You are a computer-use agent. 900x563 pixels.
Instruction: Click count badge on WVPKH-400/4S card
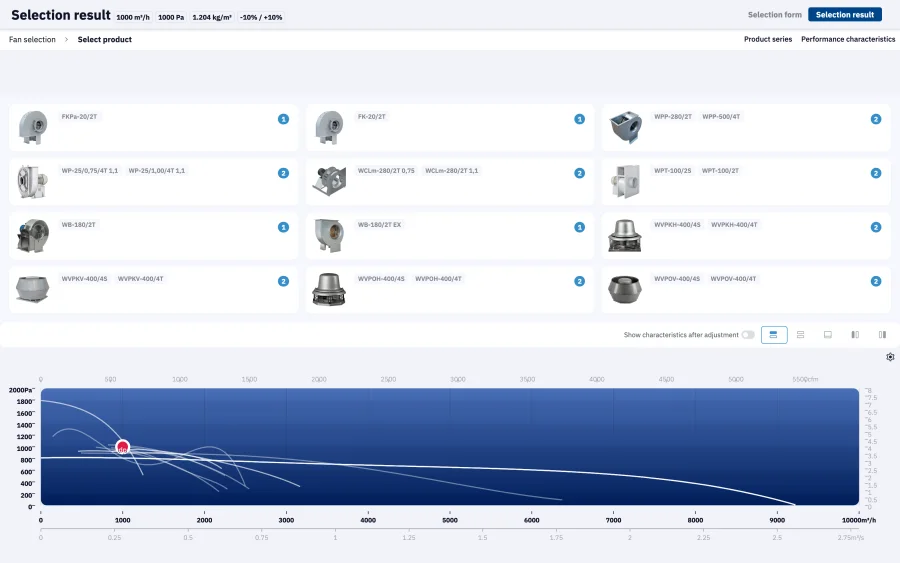click(876, 227)
